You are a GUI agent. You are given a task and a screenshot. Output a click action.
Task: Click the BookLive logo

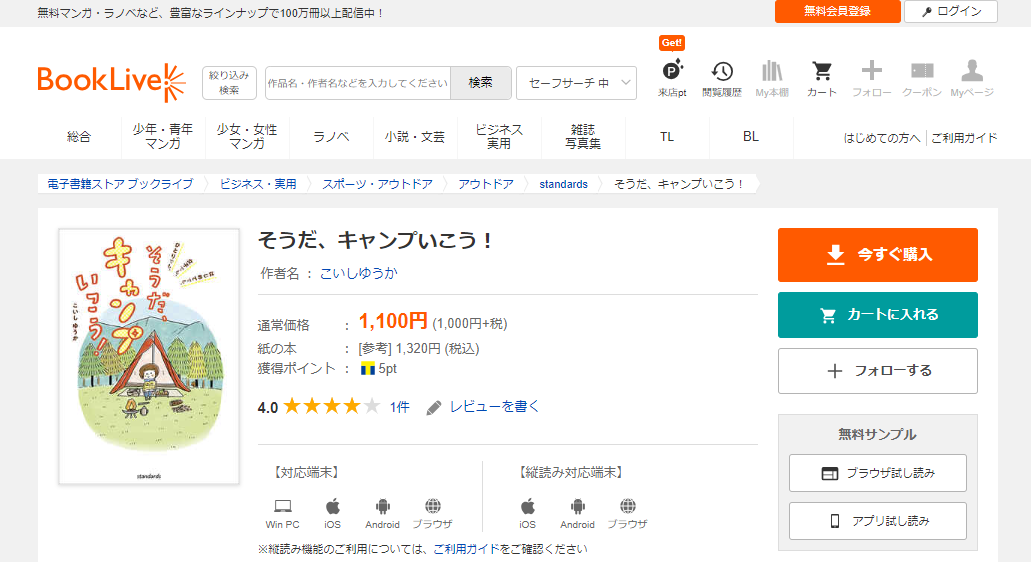(x=111, y=83)
